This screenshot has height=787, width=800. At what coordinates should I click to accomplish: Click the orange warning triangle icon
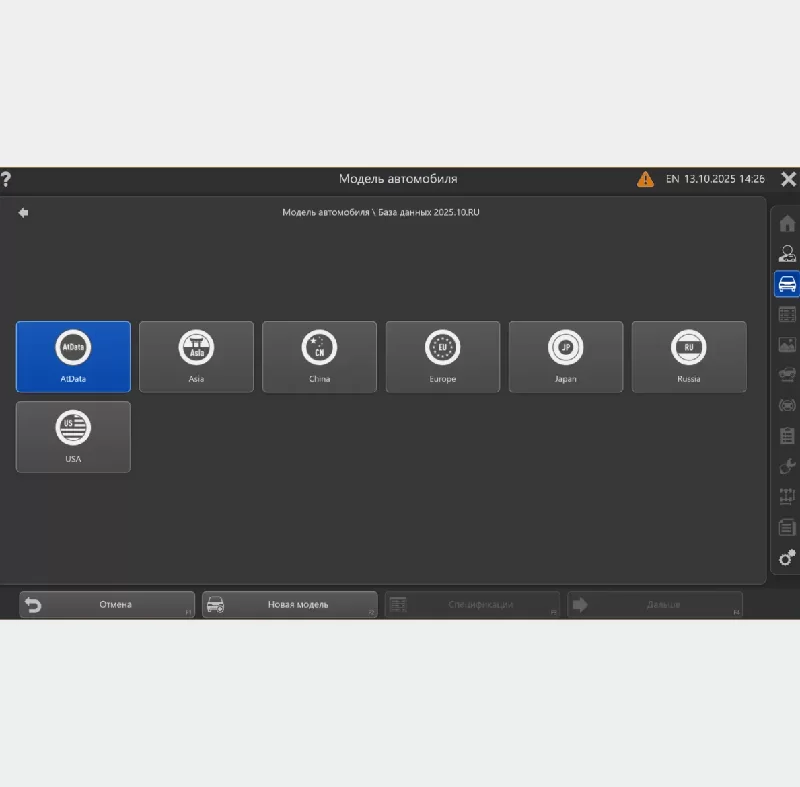click(x=645, y=179)
